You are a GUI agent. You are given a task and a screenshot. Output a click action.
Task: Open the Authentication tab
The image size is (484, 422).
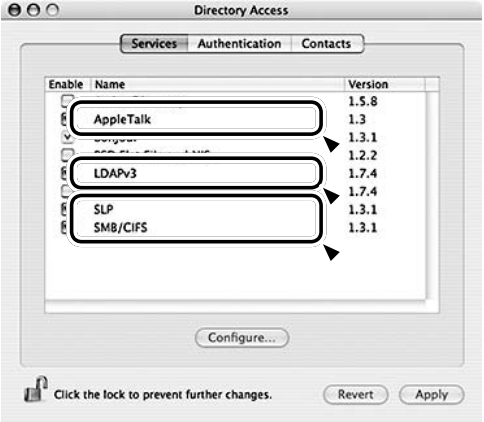239,44
